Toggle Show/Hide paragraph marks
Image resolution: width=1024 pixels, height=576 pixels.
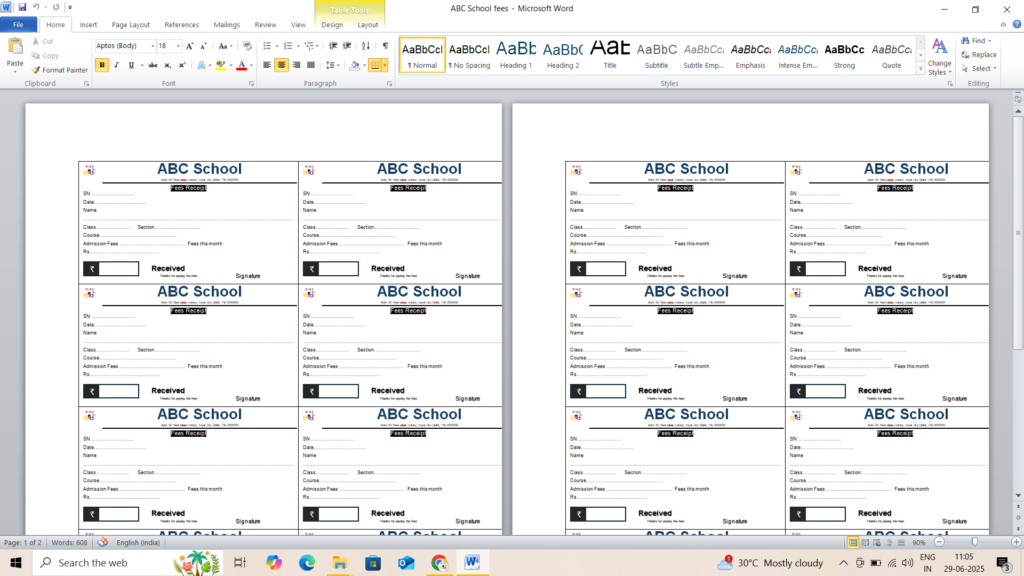pyautogui.click(x=385, y=46)
